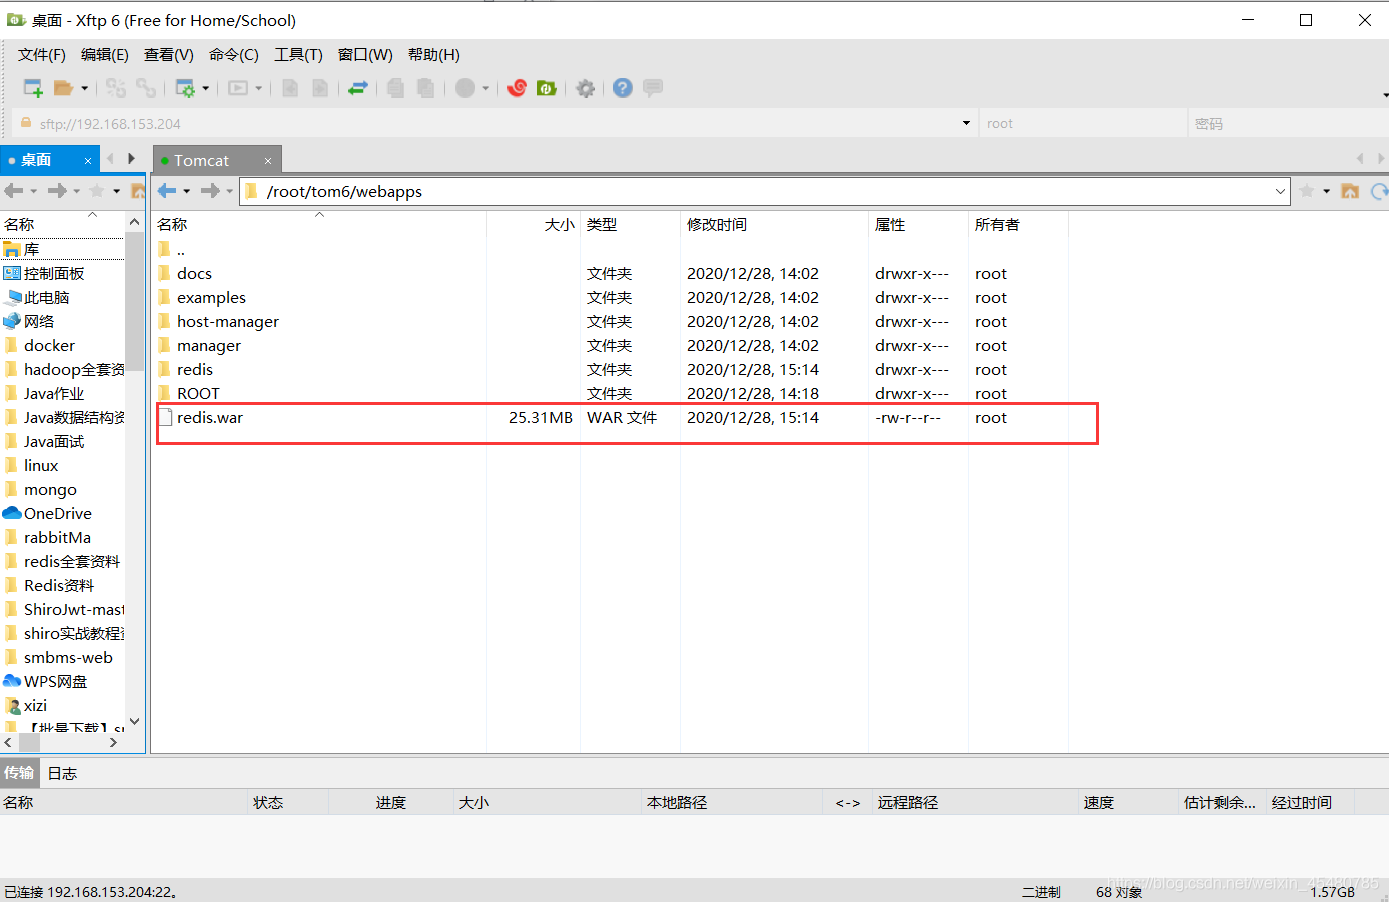1389x902 pixels.
Task: Open the Options gear icon
Action: coord(586,88)
